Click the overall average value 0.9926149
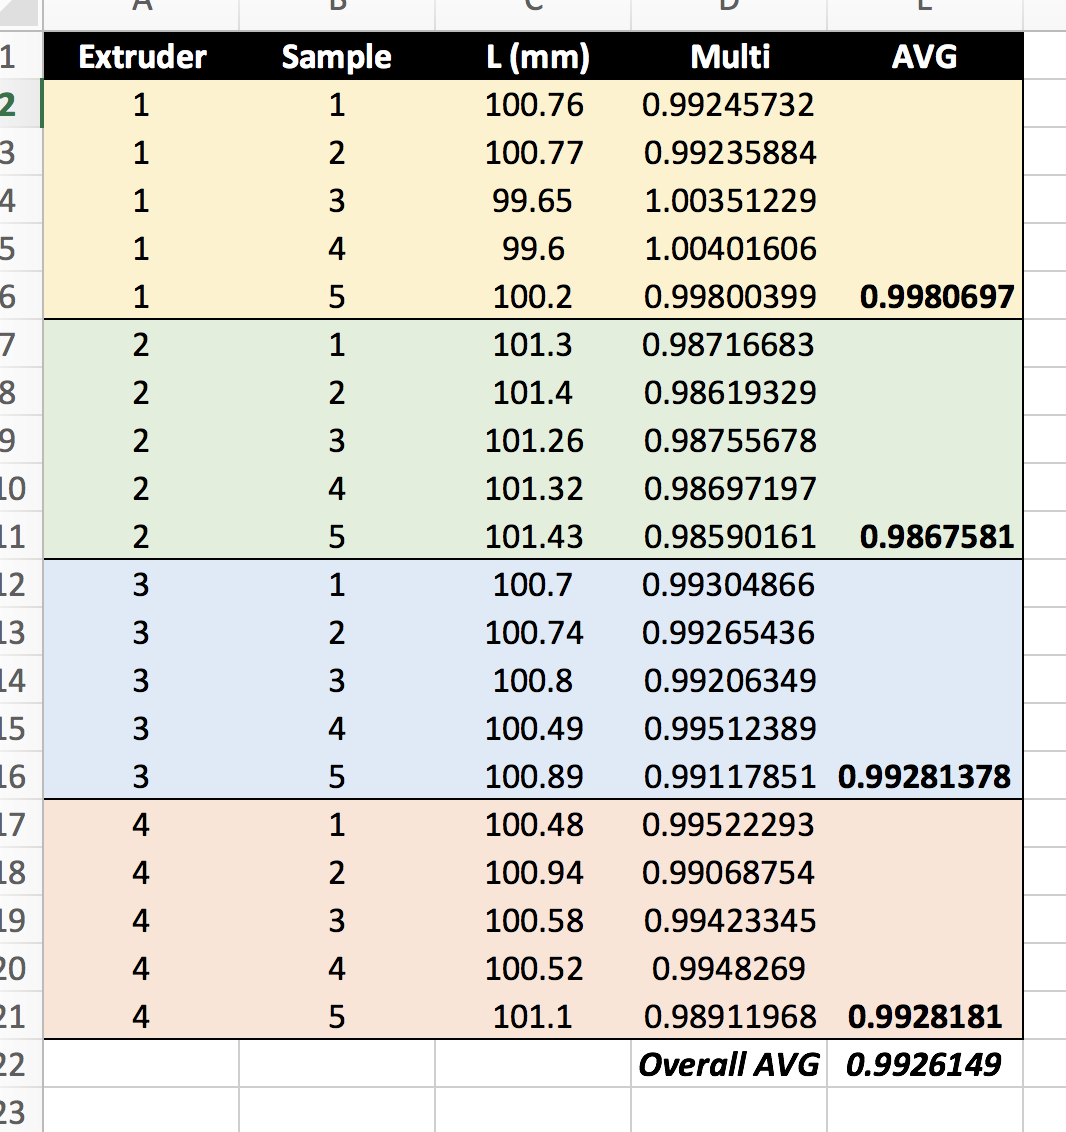The image size is (1066, 1132). tap(924, 1065)
